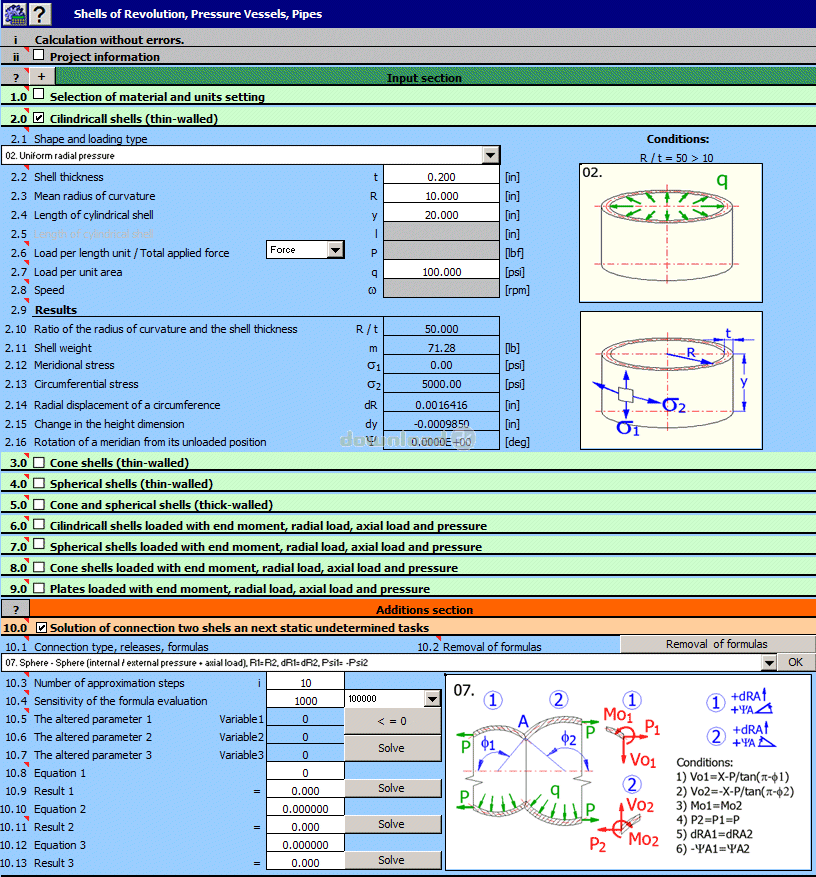Screen dimensions: 816x877
Task: Select the R / t ratio result 50.000
Action: coord(441,329)
